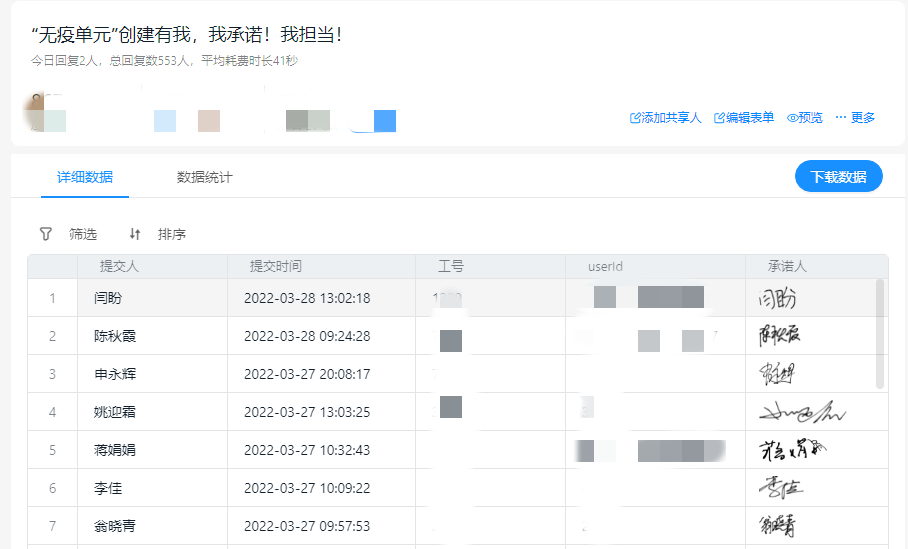Image resolution: width=908 pixels, height=549 pixels.
Task: Open 李佳's signature image
Action: pos(780,488)
